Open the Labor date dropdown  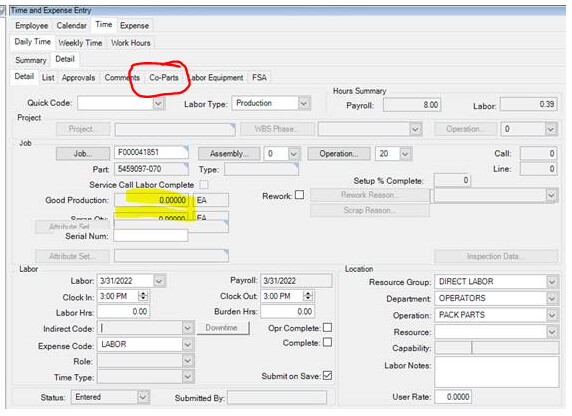pos(159,281)
